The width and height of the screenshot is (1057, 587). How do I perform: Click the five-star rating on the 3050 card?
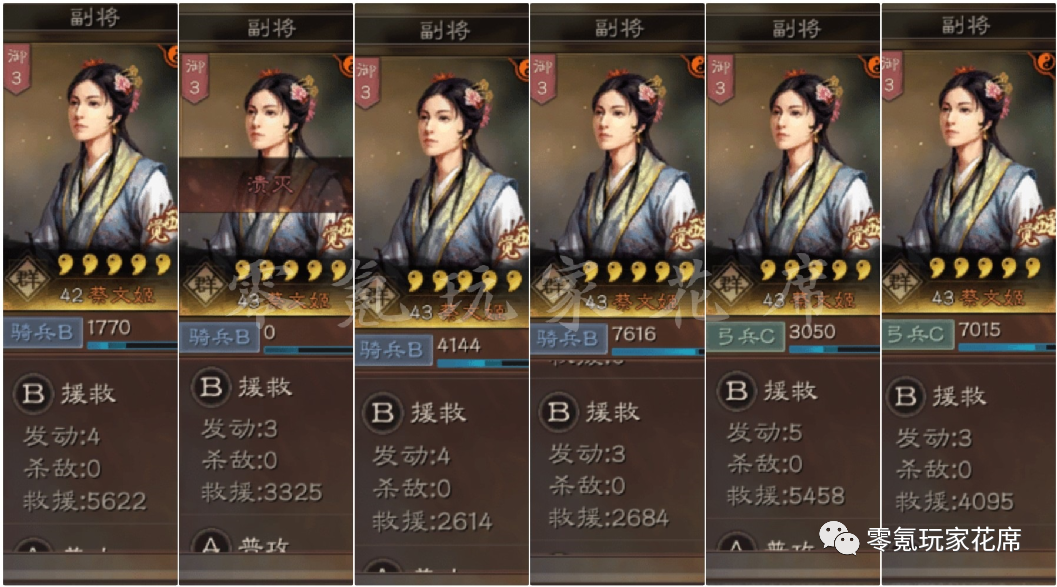point(815,271)
